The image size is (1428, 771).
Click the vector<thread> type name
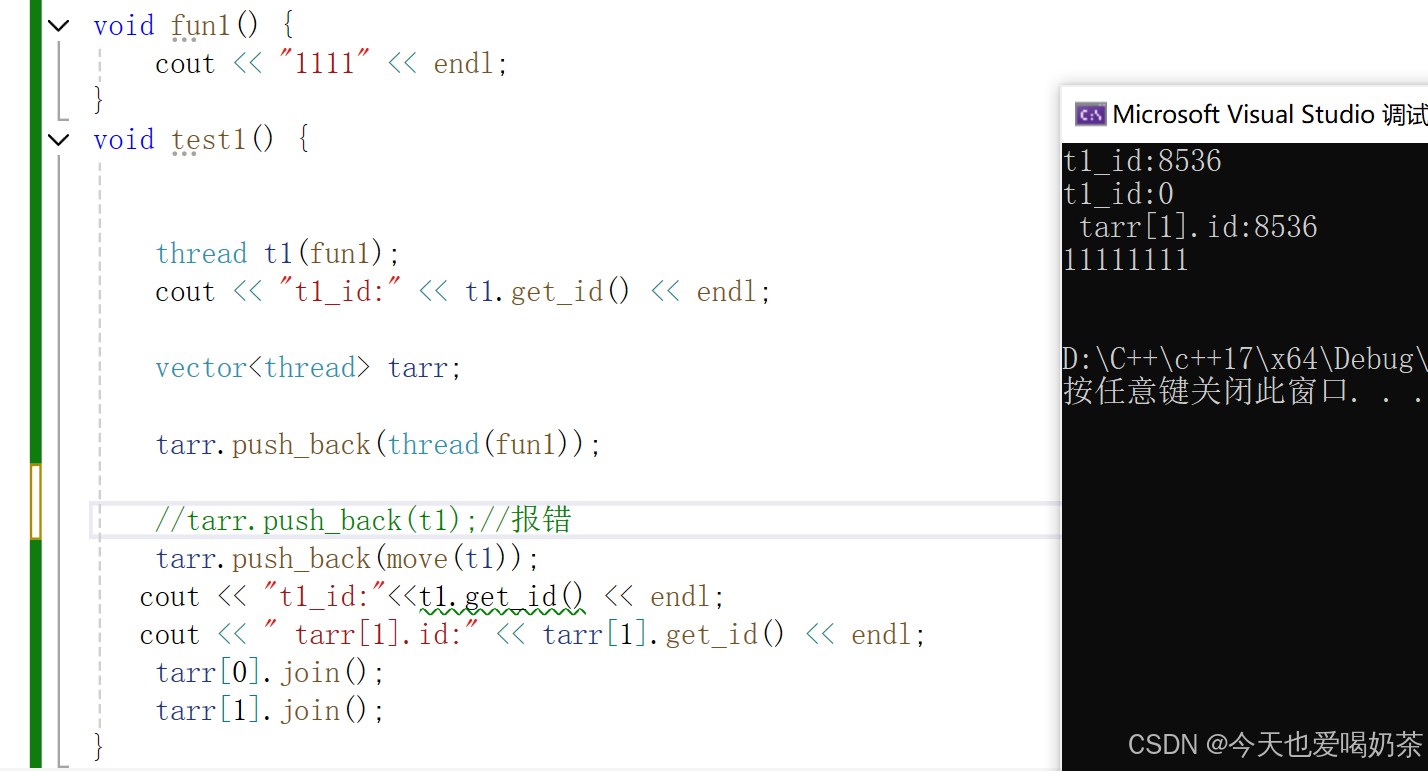[x=262, y=367]
